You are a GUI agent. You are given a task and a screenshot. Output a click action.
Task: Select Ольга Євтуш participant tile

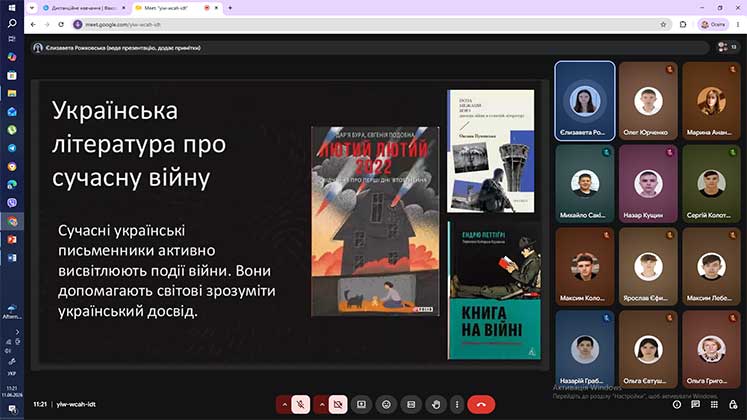click(648, 349)
